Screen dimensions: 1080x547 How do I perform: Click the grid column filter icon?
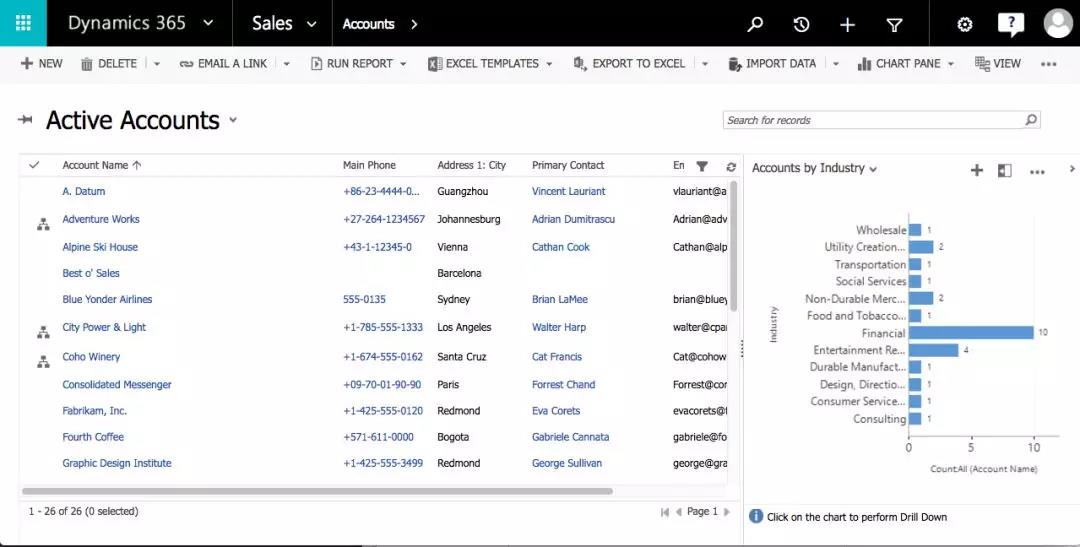(702, 166)
